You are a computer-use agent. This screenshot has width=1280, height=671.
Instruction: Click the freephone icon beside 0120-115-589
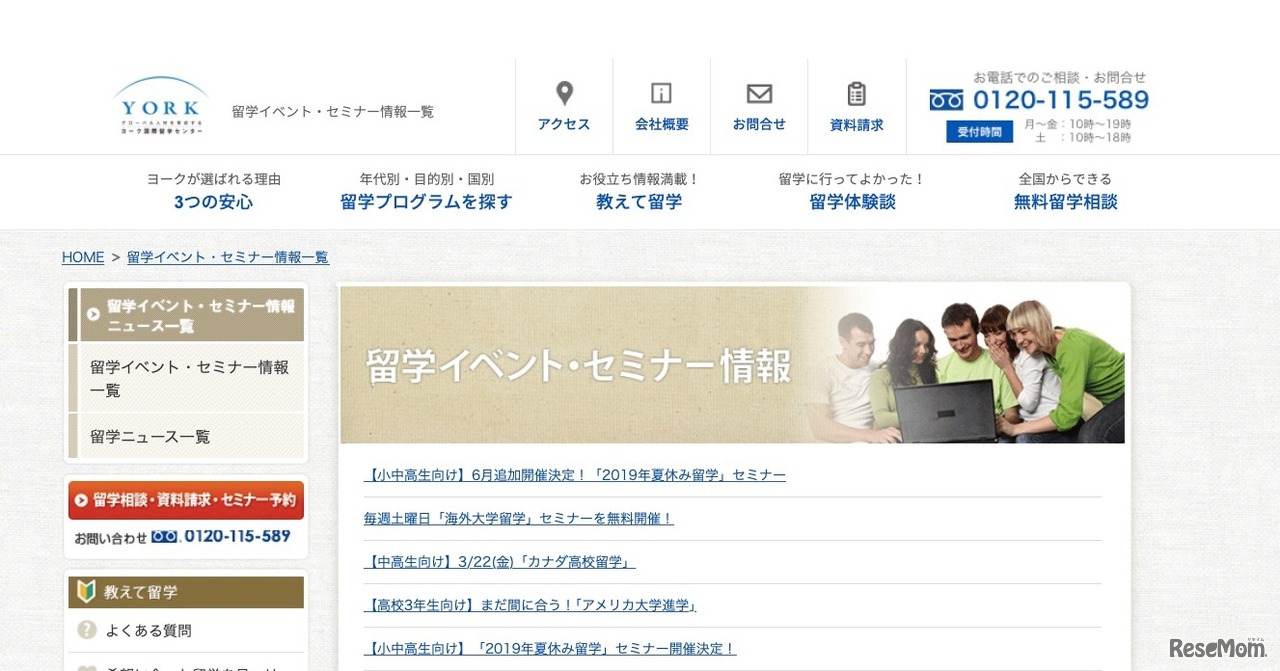944,99
